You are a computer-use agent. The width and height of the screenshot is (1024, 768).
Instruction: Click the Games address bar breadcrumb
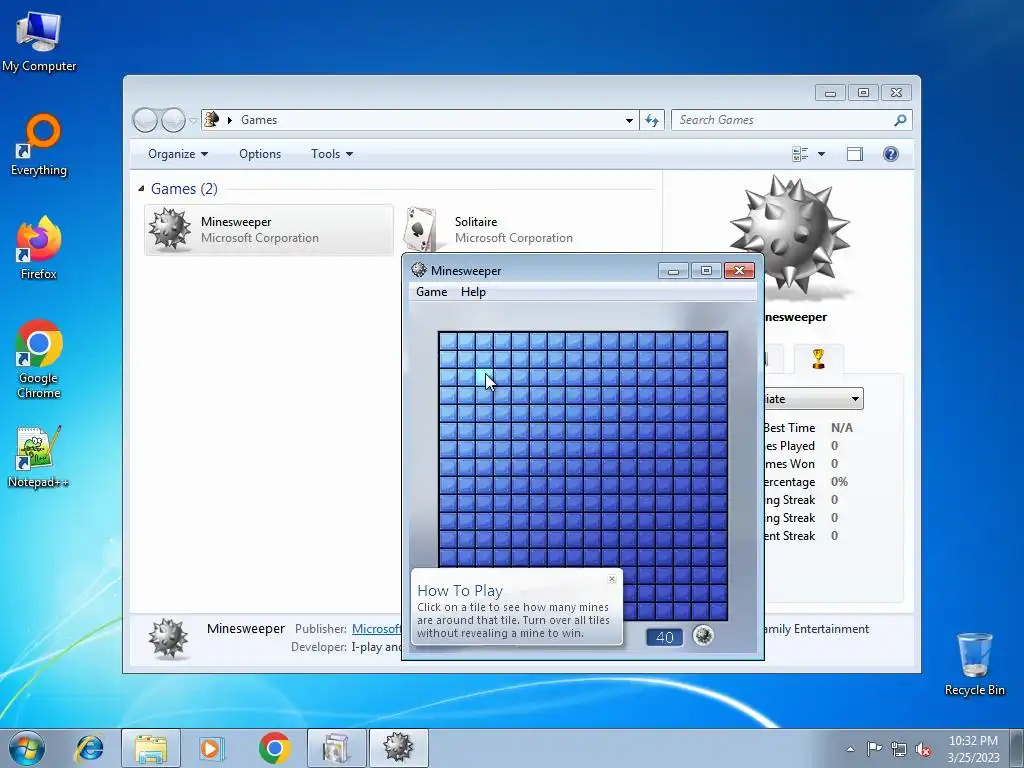click(x=259, y=120)
